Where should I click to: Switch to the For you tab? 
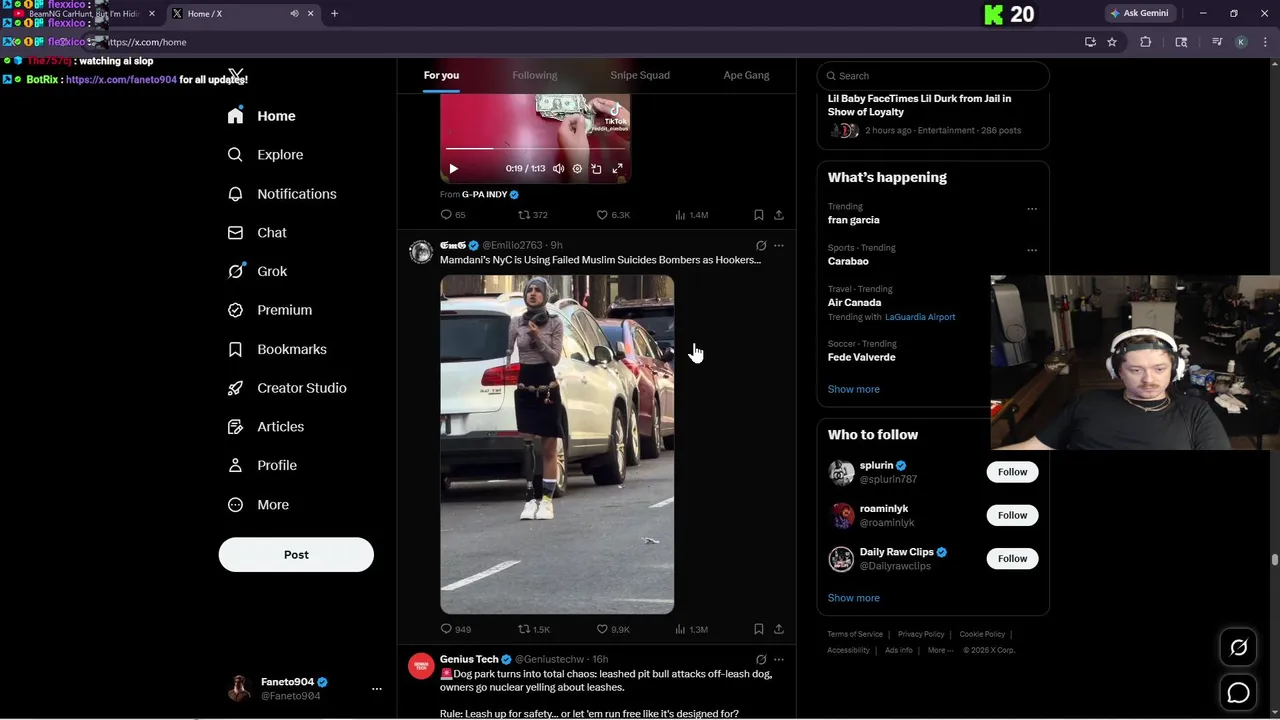(441, 75)
